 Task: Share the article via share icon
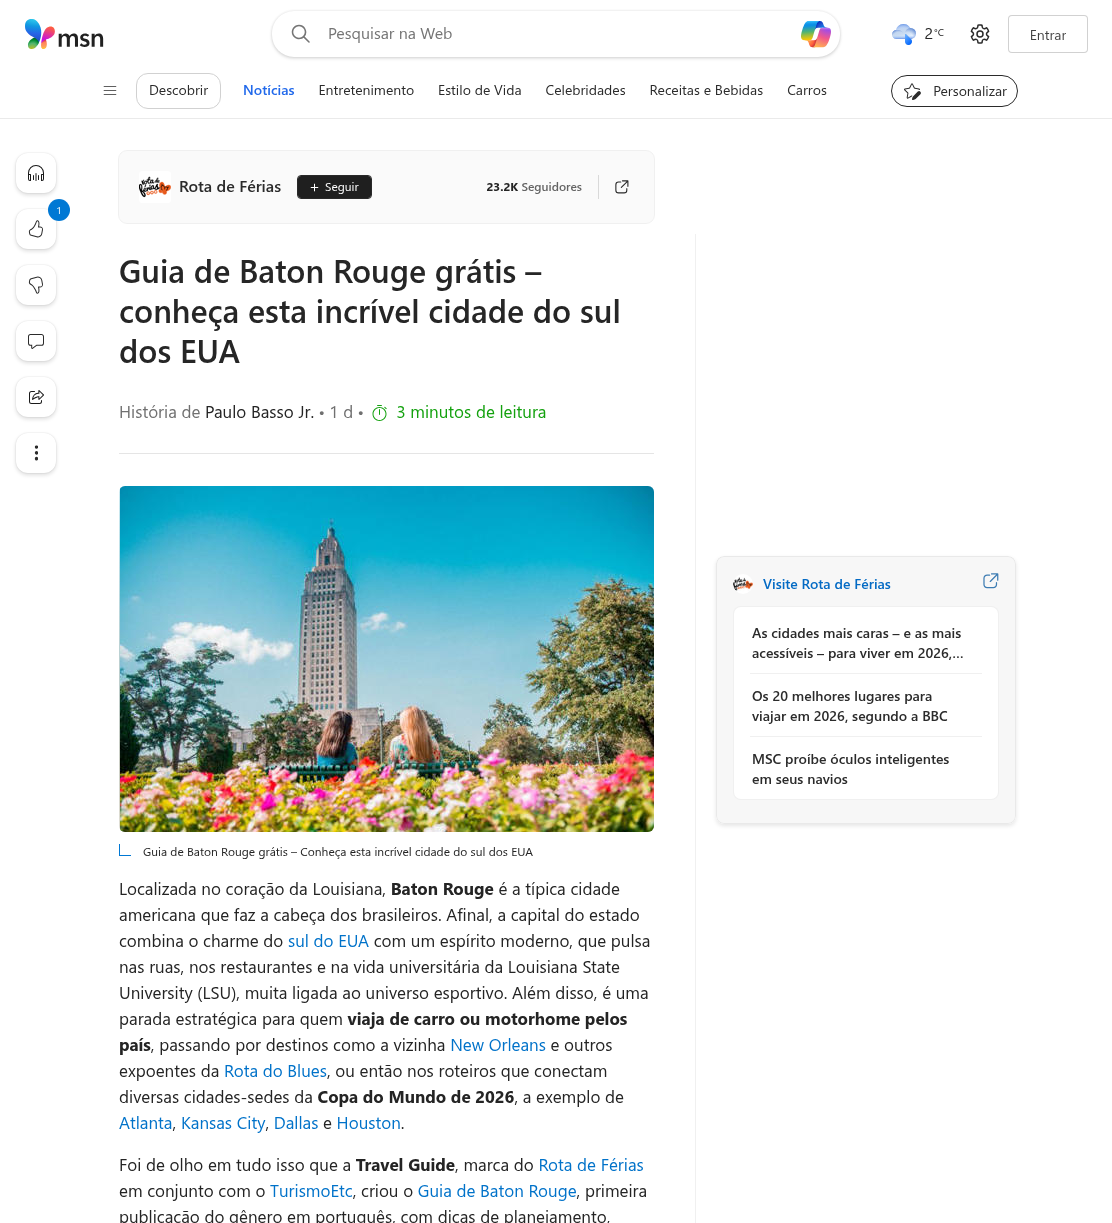pyautogui.click(x=36, y=397)
